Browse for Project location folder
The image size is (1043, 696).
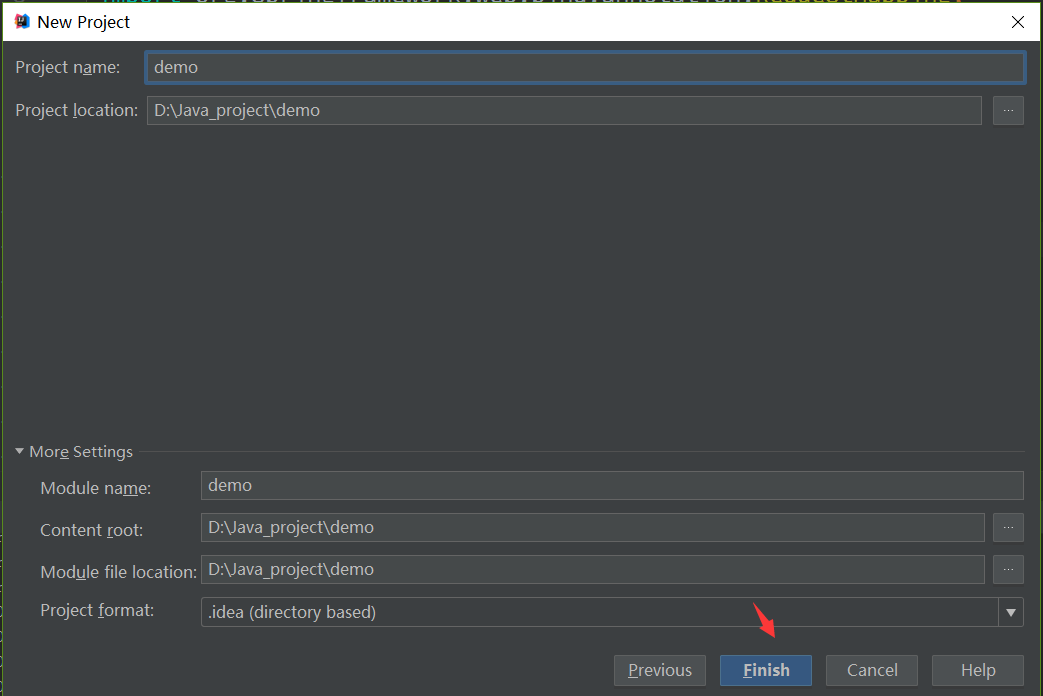click(1008, 110)
